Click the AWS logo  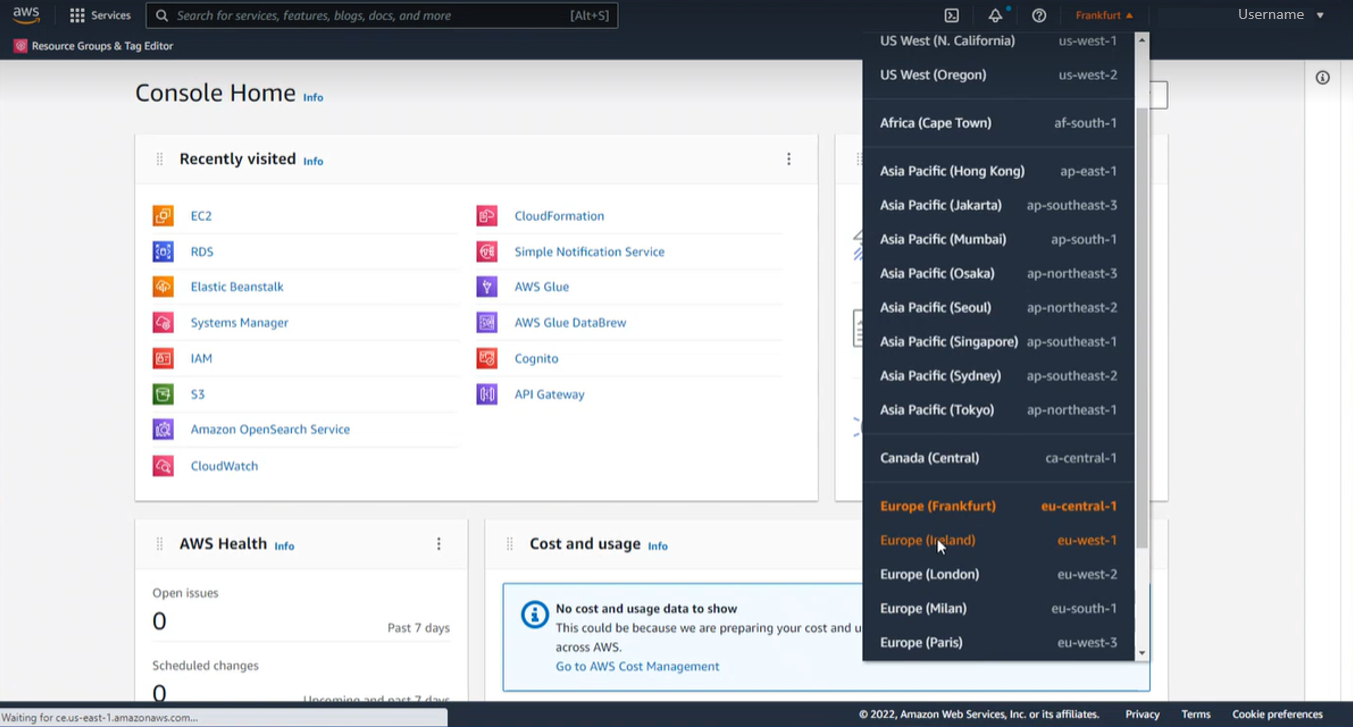click(x=26, y=15)
